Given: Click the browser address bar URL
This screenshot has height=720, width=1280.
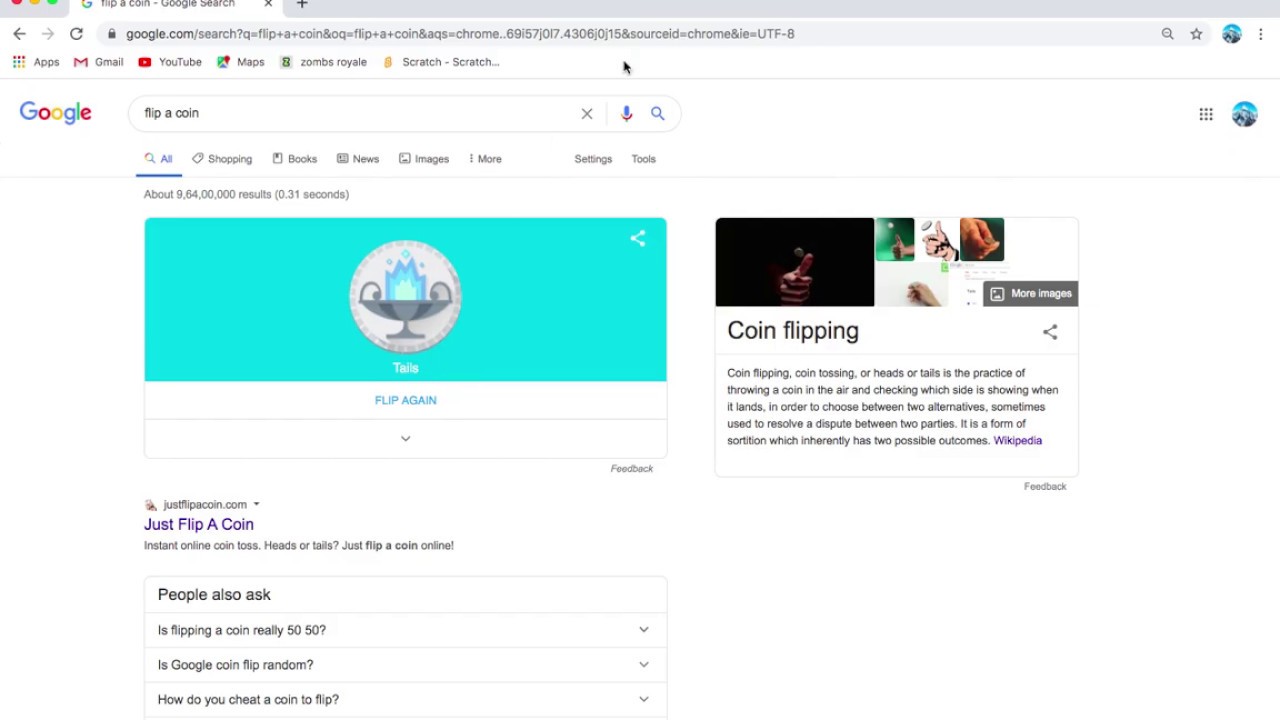Looking at the screenshot, I should (x=460, y=34).
